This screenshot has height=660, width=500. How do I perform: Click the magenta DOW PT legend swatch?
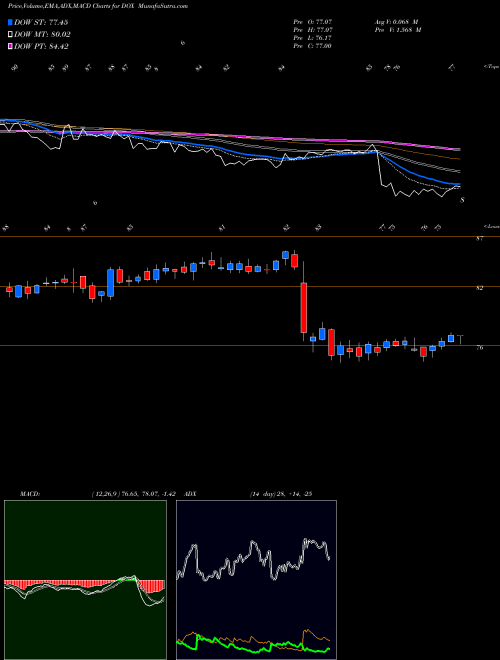click(10, 46)
